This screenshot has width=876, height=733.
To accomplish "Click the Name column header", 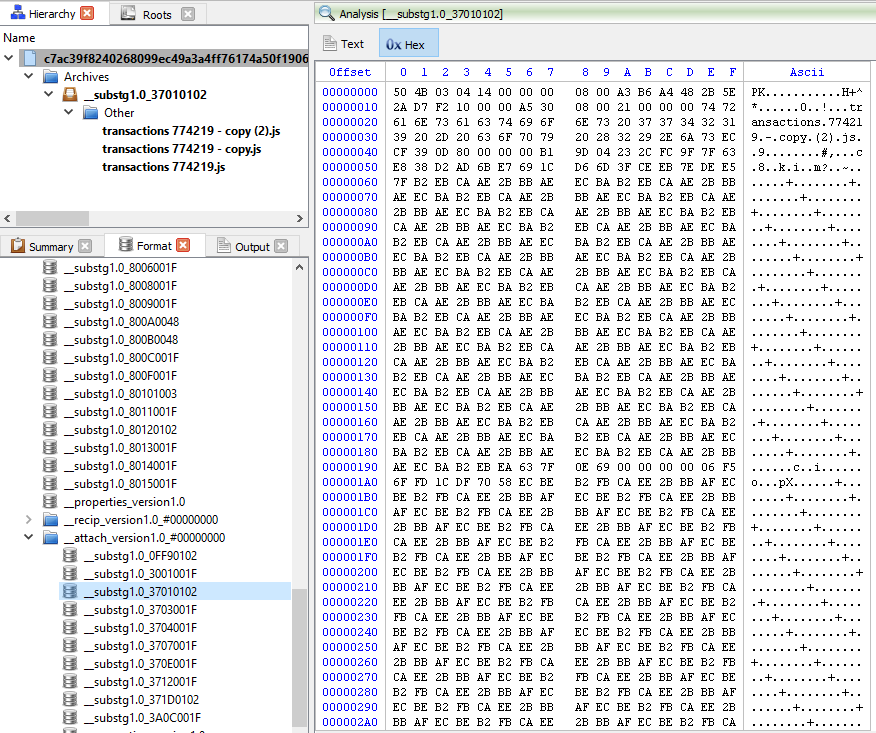I will 19,38.
